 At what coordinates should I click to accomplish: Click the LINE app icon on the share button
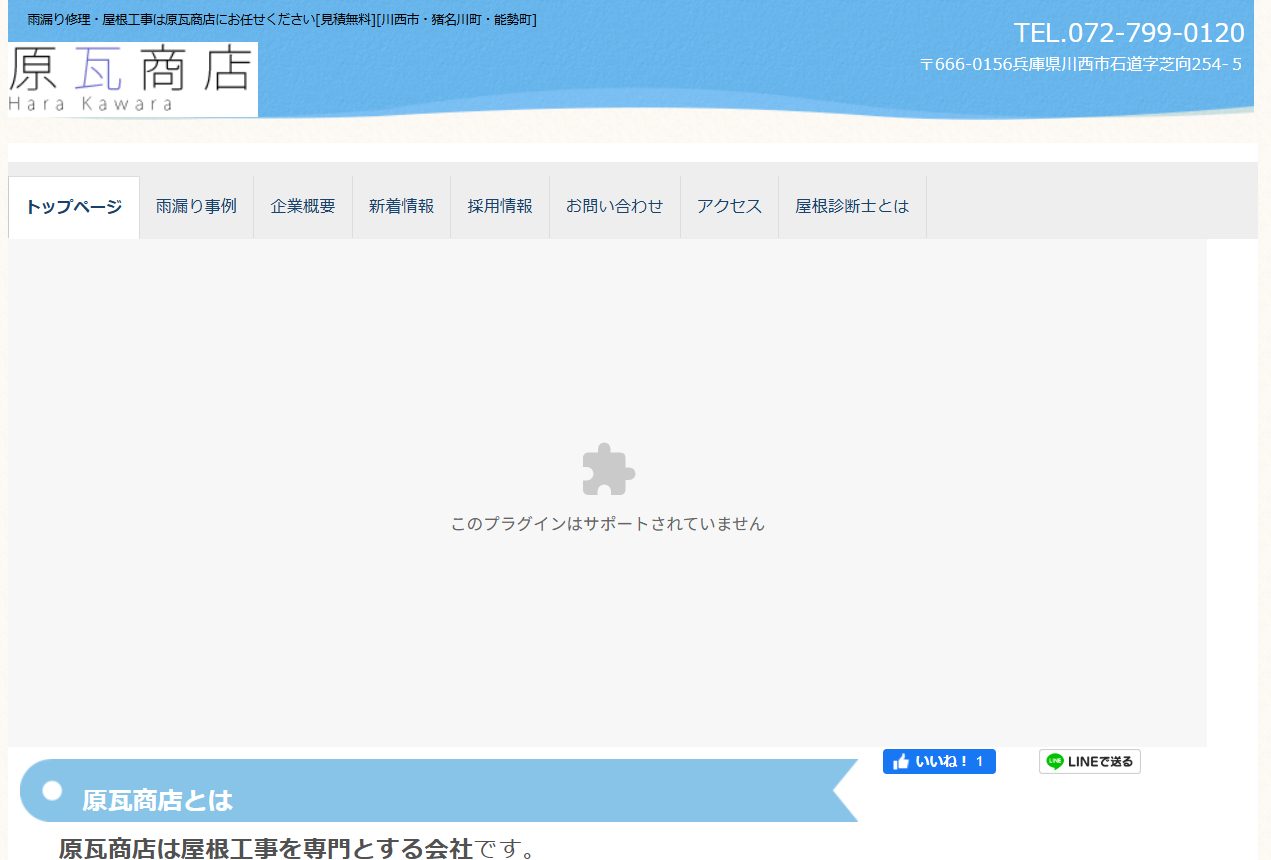(x=1055, y=761)
